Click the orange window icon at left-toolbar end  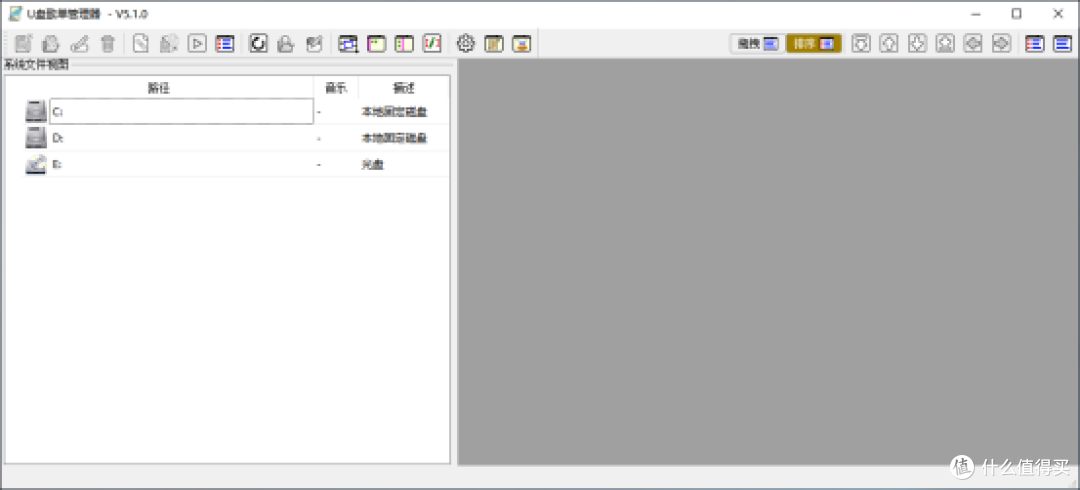coord(522,44)
